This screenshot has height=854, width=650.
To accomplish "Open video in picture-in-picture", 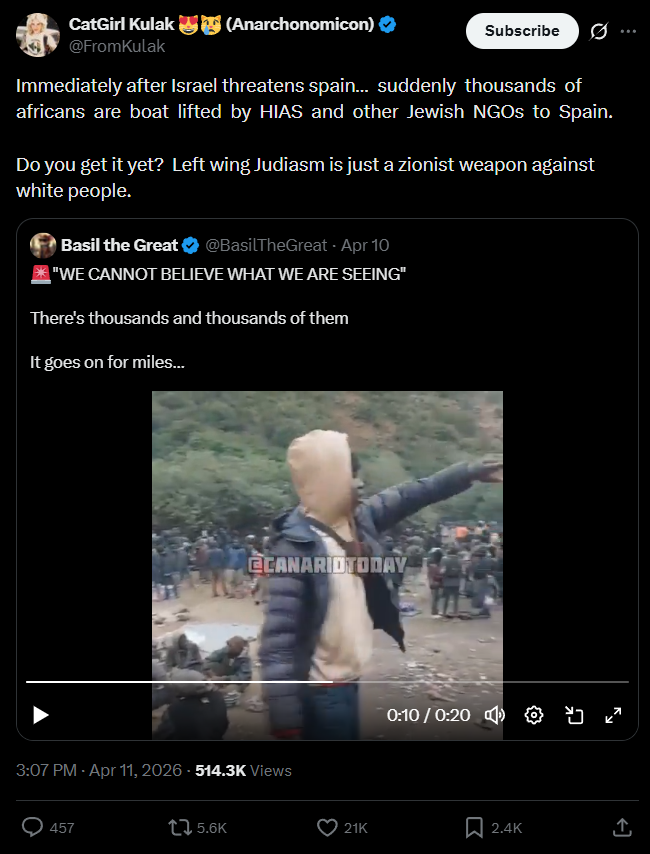I will [x=574, y=715].
